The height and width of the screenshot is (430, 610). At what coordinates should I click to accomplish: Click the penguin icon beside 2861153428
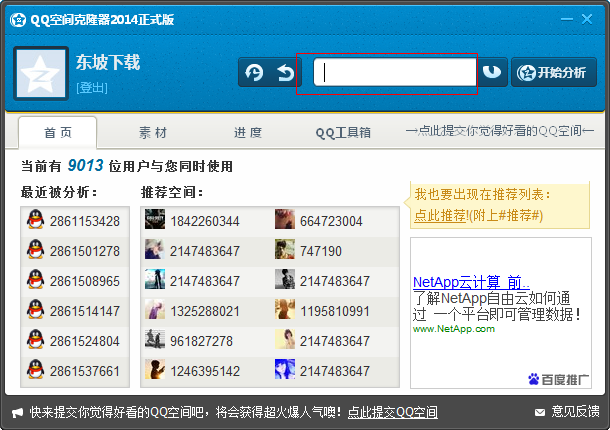point(35,221)
